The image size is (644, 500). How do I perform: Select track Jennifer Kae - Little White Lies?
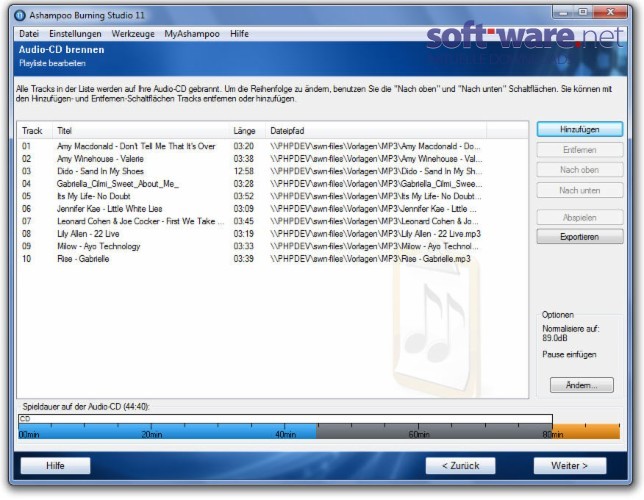pos(109,209)
